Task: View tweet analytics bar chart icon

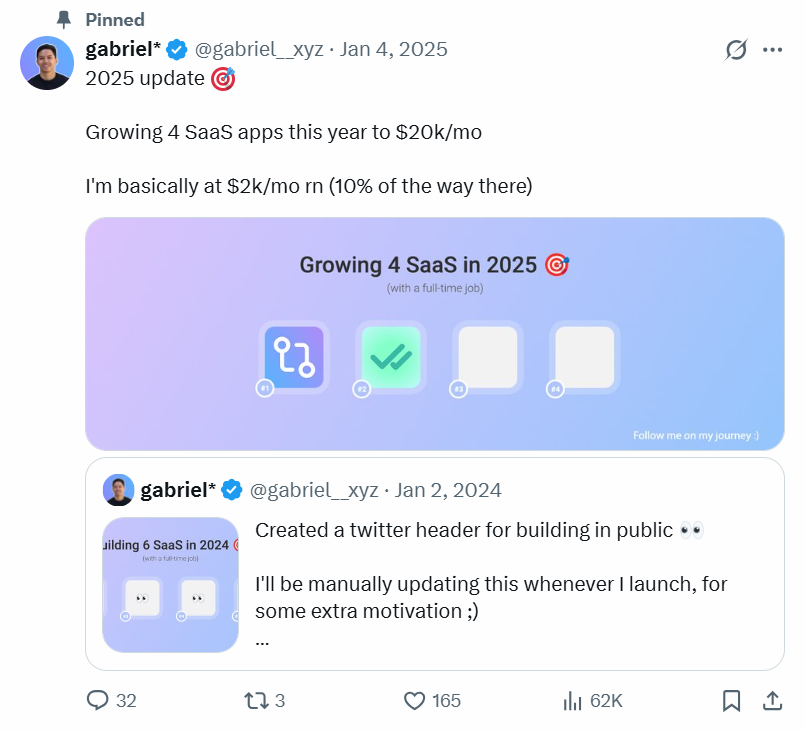Action: click(573, 701)
